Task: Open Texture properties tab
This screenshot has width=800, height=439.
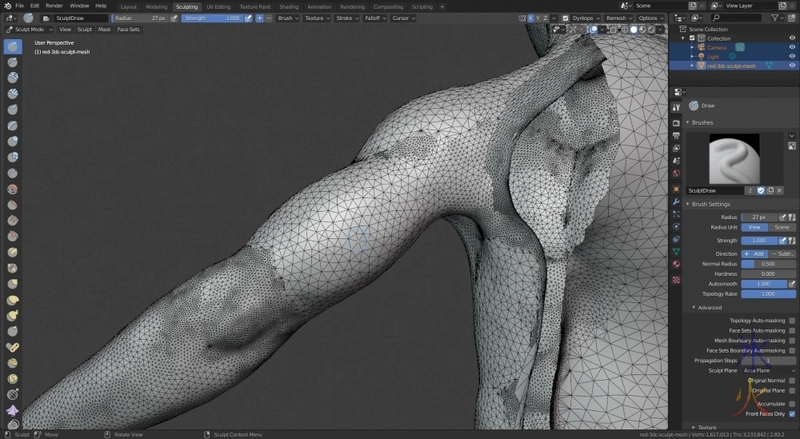Action: pyautogui.click(x=676, y=280)
